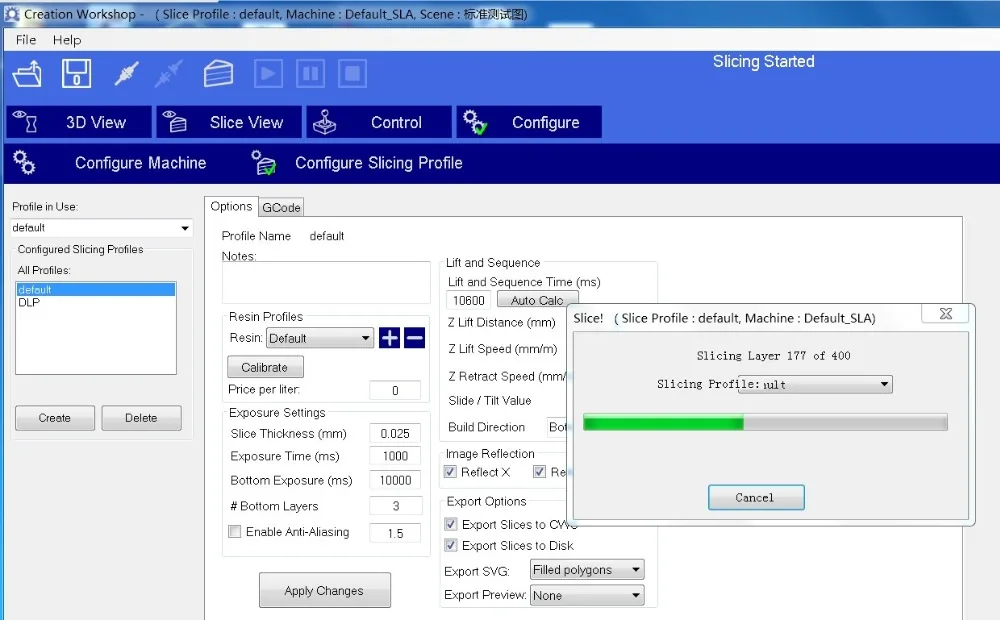Click the greyed disconnect plug icon
1000x620 pixels.
tap(168, 73)
